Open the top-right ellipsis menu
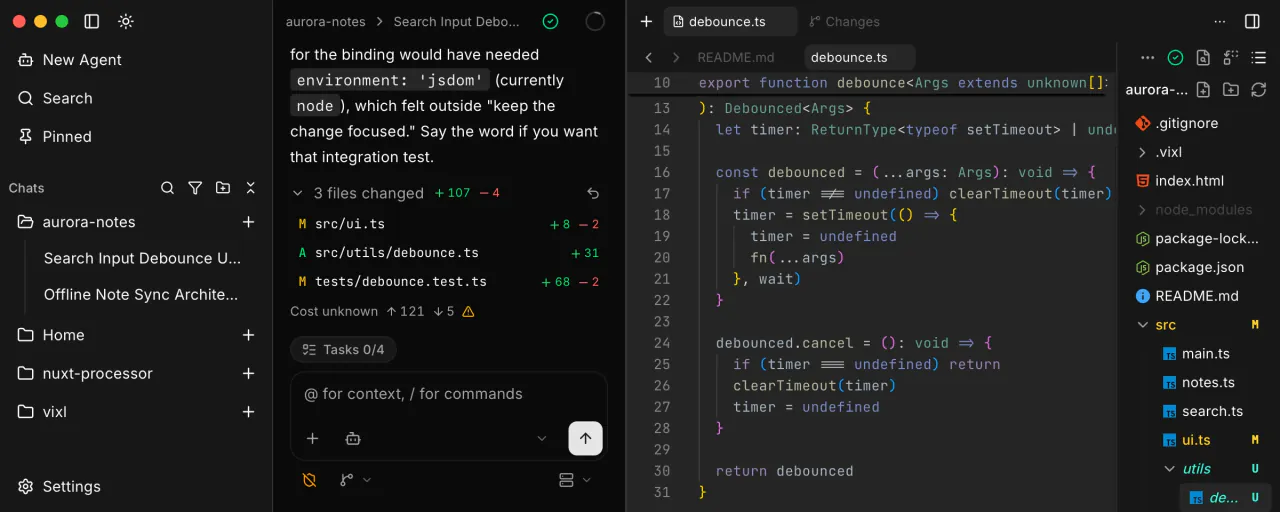The image size is (1280, 512). (x=1219, y=21)
